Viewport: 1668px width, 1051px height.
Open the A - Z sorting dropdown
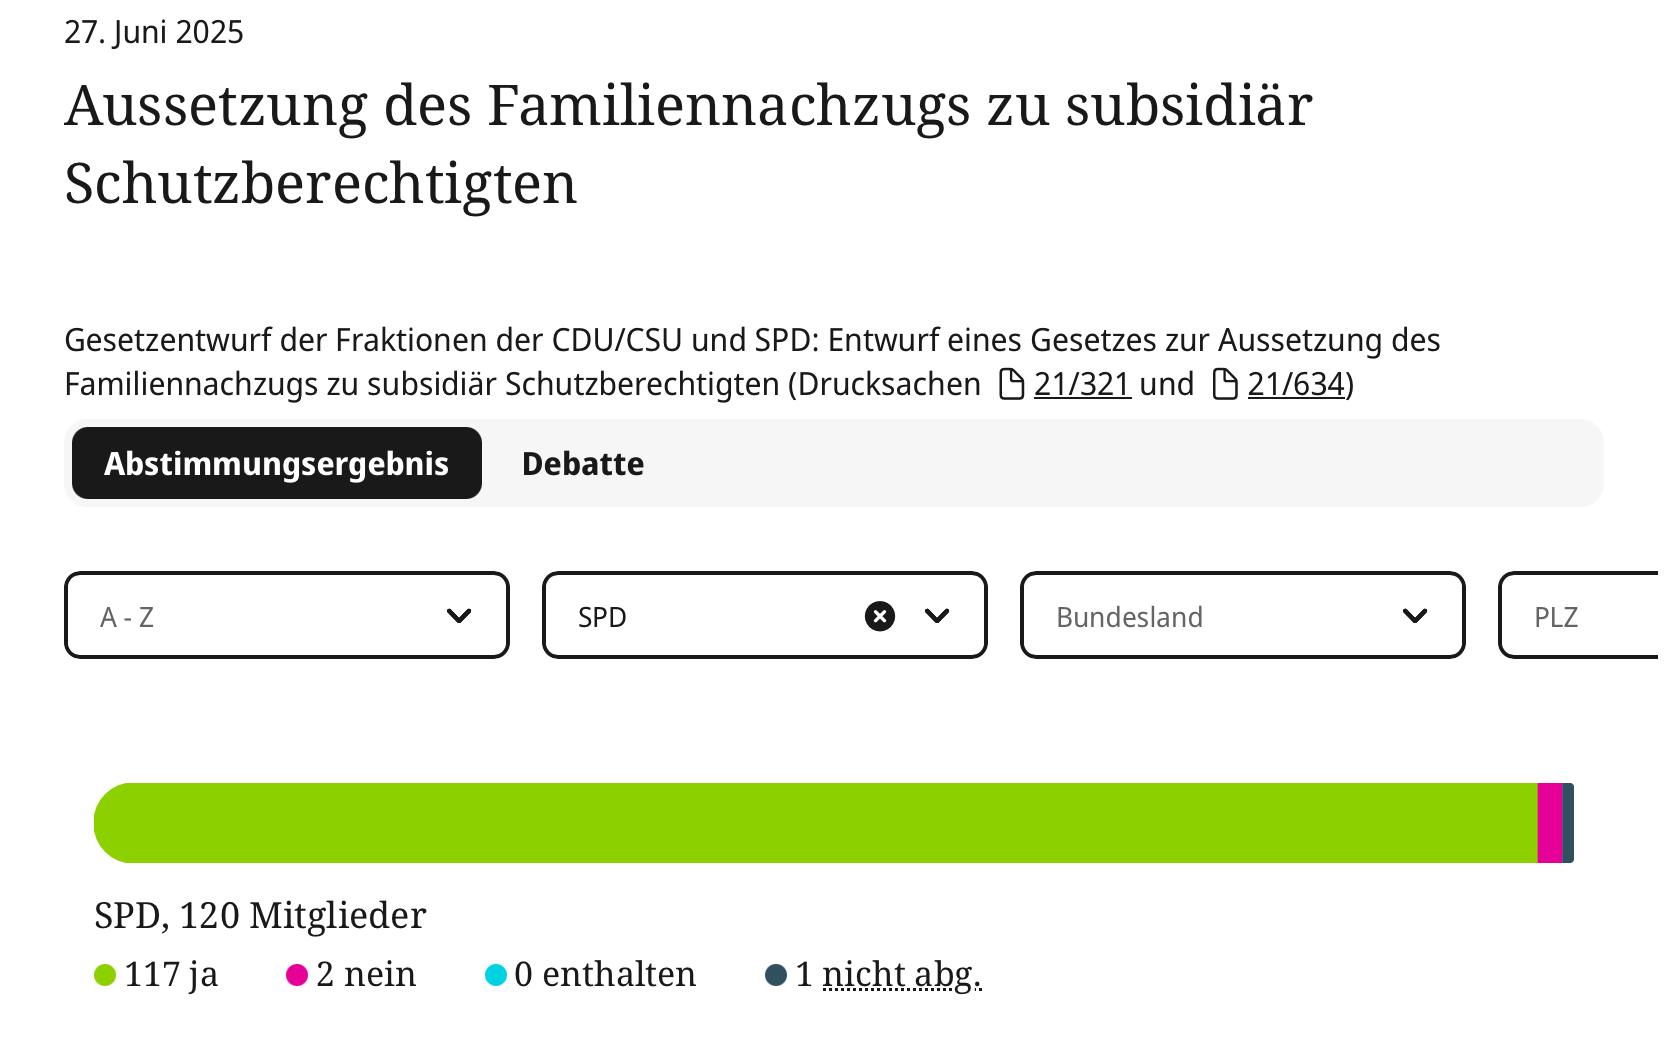[x=287, y=615]
